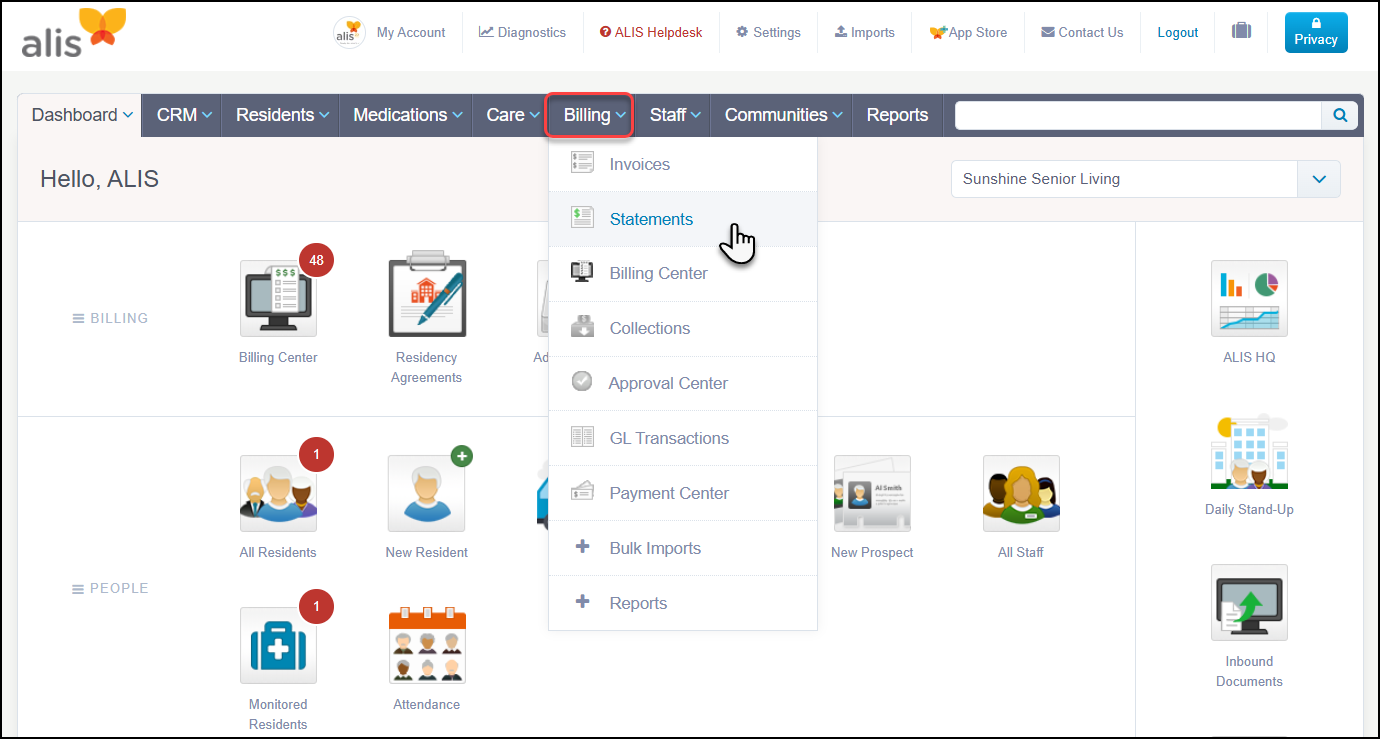Open the Daily Stand-Up building icon
Image resolution: width=1380 pixels, height=739 pixels.
pyautogui.click(x=1249, y=452)
